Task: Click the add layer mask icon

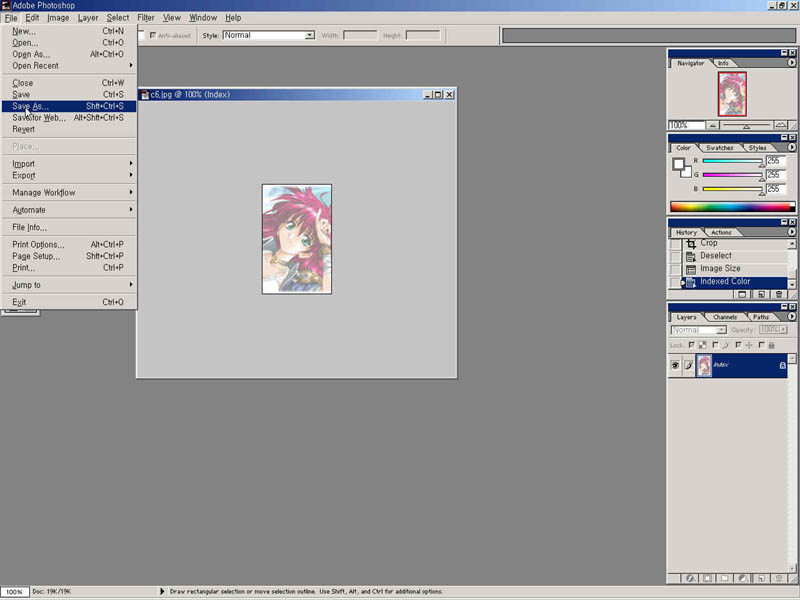Action: pos(708,578)
